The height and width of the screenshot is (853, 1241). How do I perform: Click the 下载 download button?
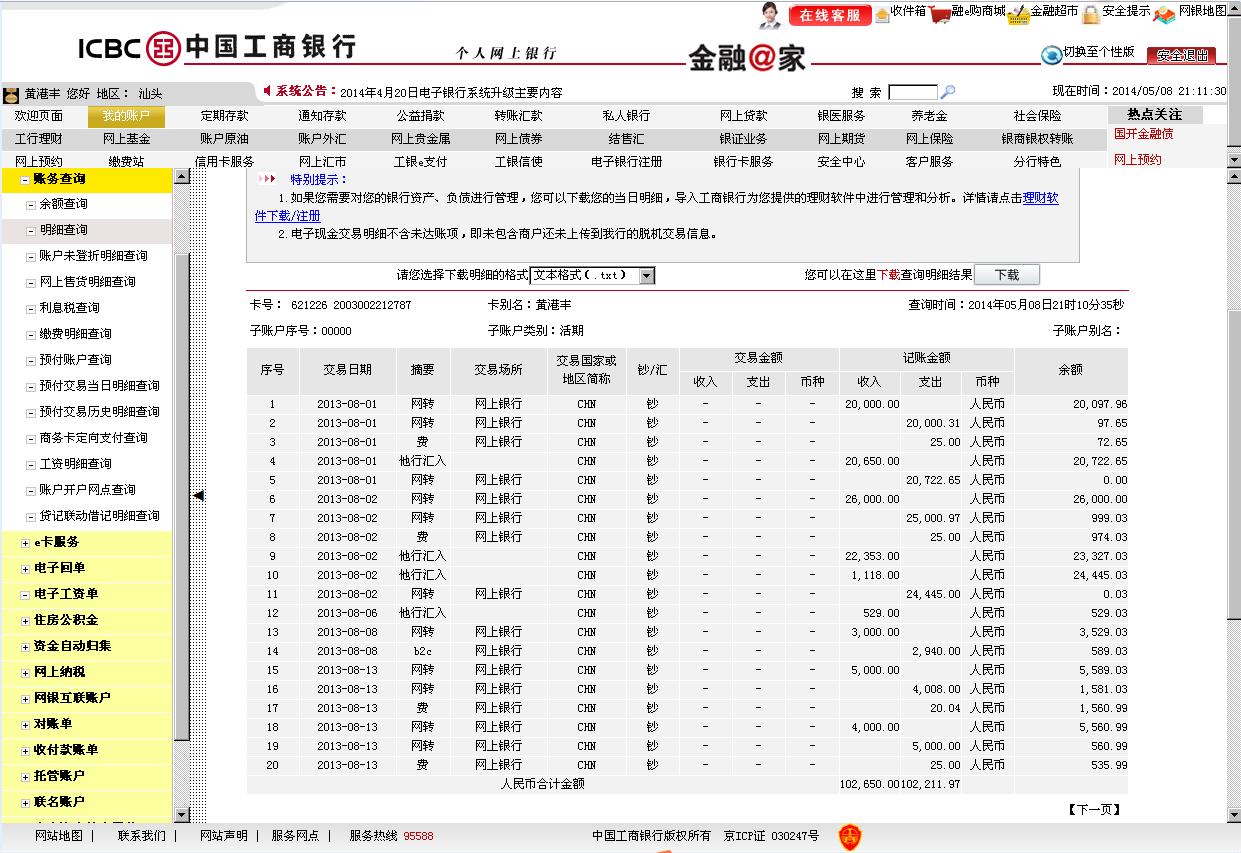[1007, 275]
